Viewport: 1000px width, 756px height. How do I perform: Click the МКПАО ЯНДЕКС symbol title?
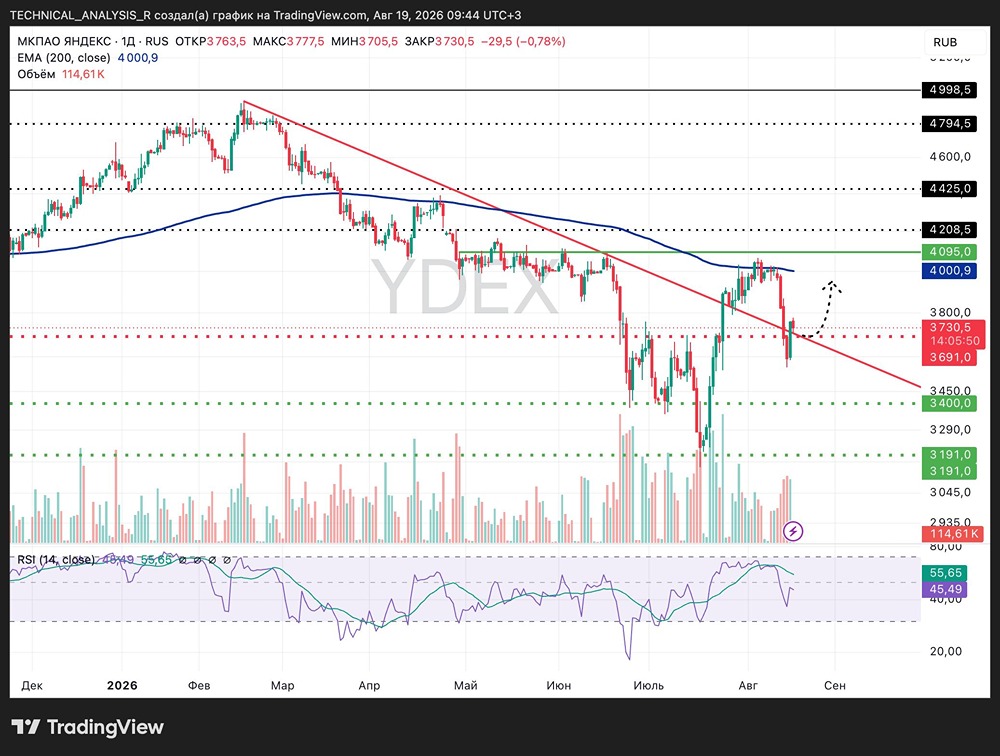click(x=64, y=41)
